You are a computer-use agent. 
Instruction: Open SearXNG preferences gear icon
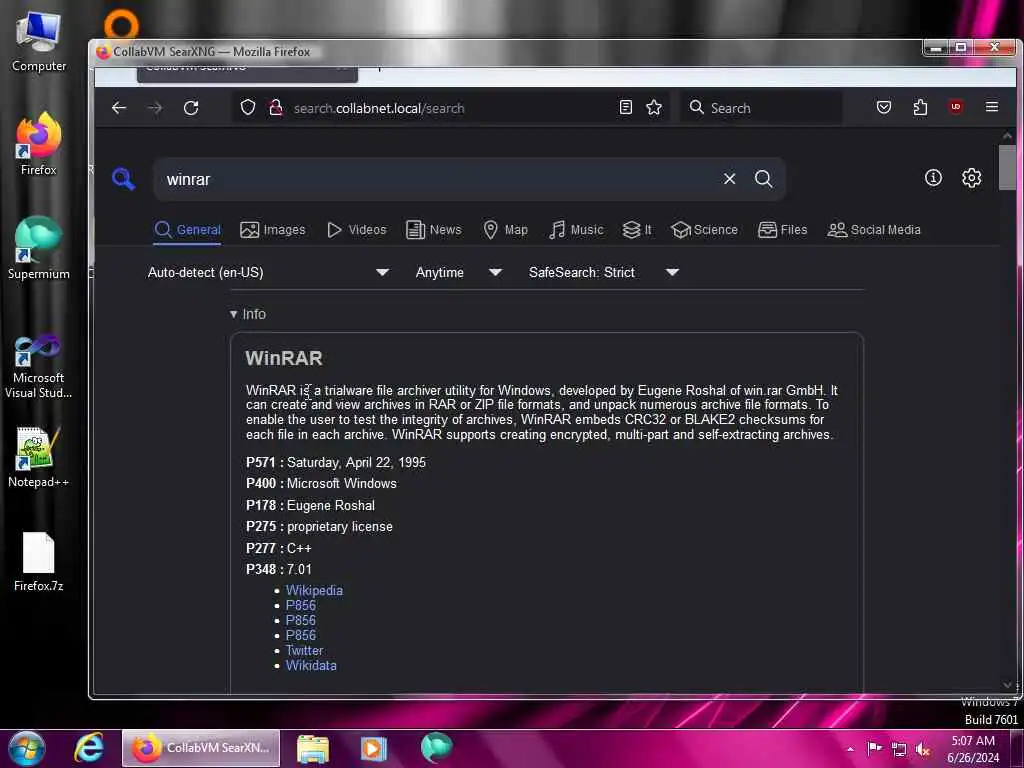pyautogui.click(x=971, y=178)
